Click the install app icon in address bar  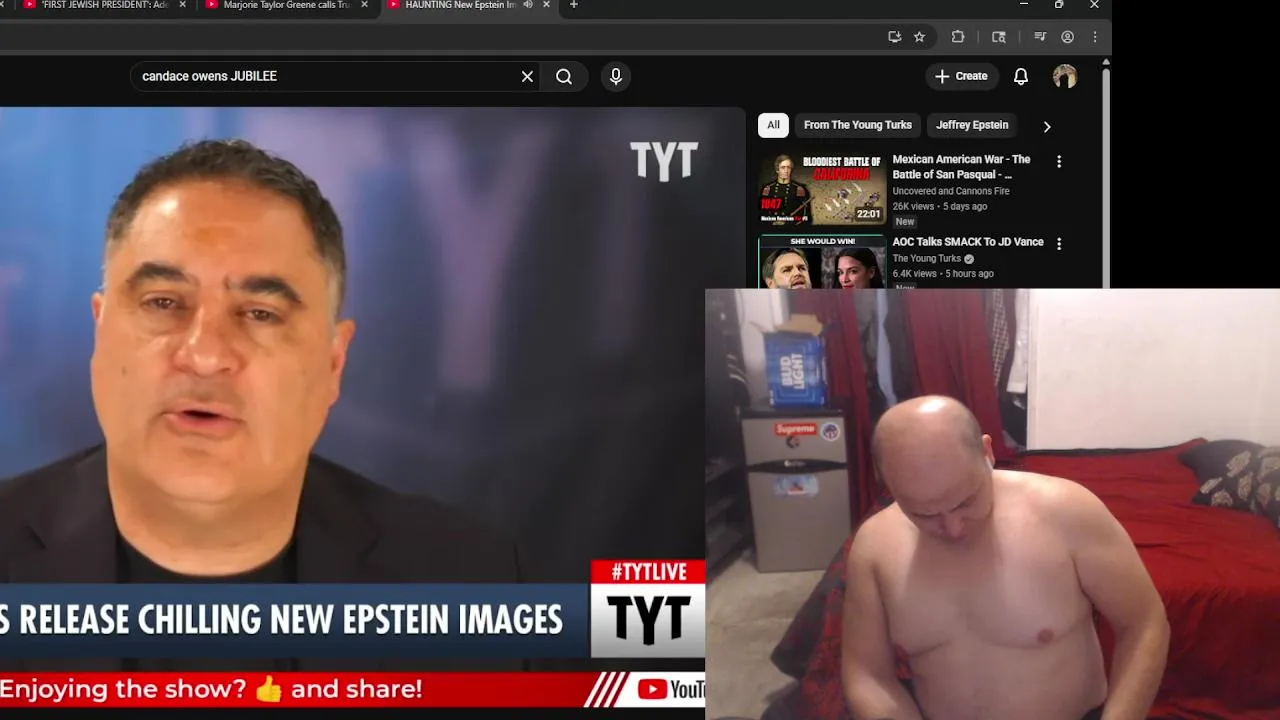click(x=894, y=37)
